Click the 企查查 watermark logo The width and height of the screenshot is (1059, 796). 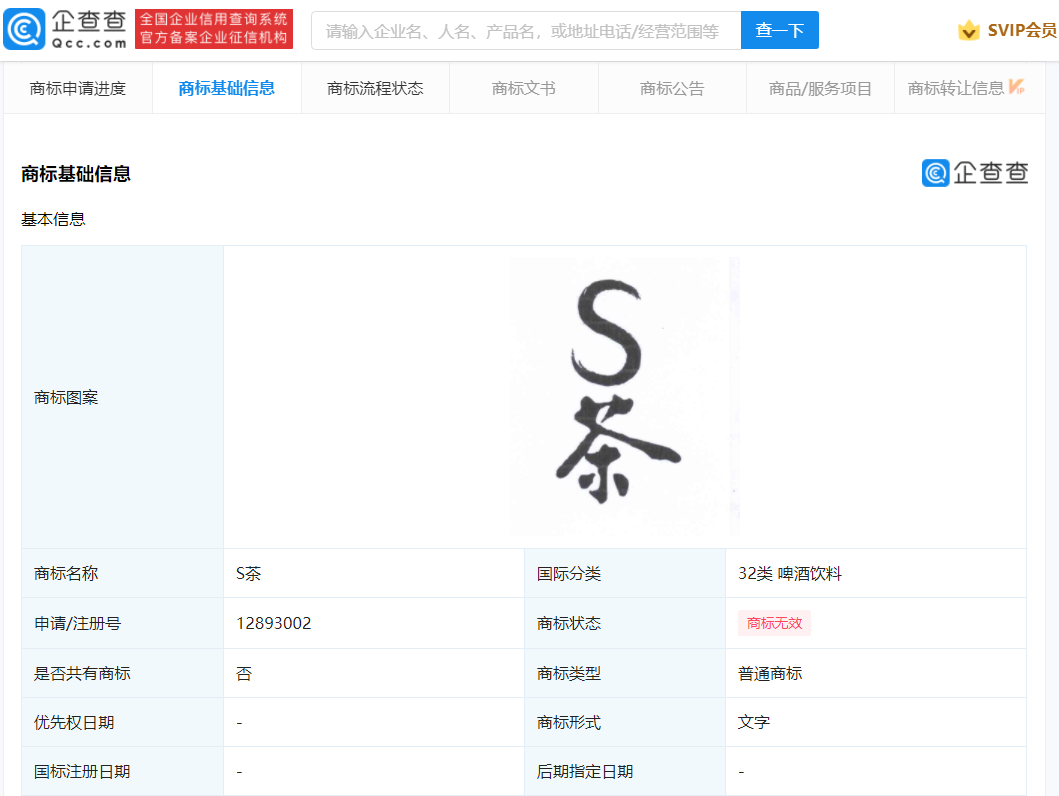point(974,173)
